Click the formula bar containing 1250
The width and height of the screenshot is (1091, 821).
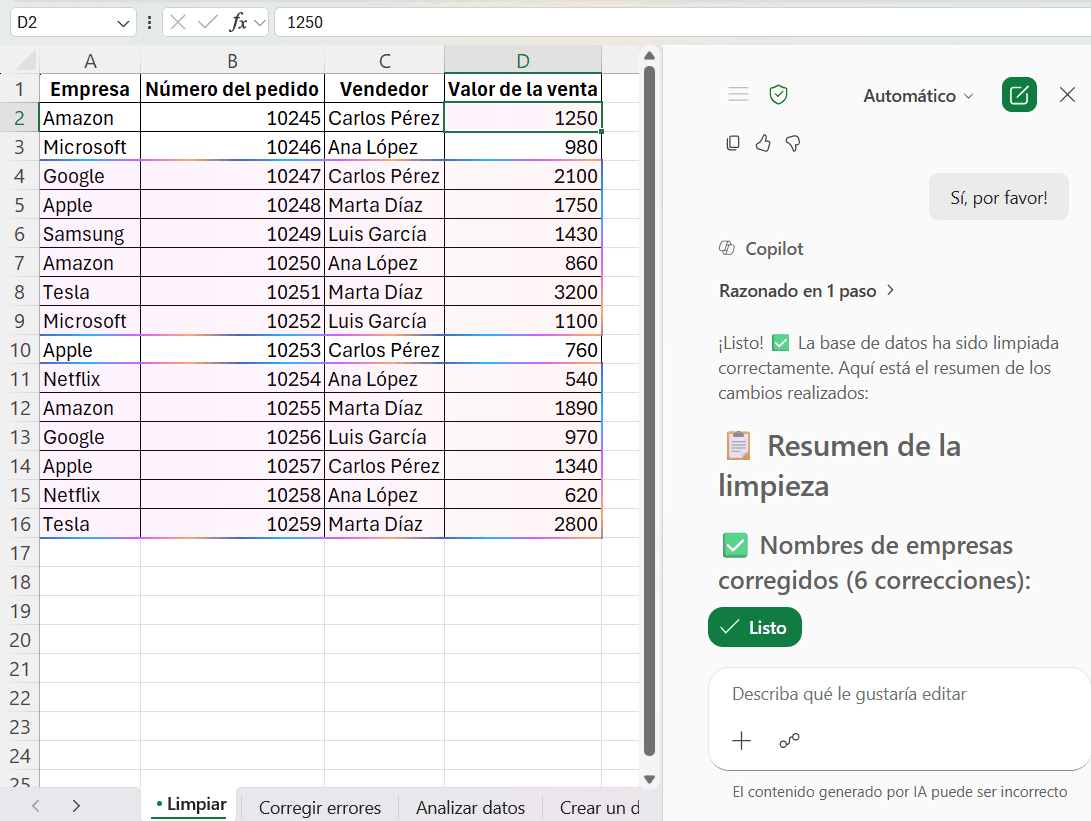pyautogui.click(x=682, y=22)
